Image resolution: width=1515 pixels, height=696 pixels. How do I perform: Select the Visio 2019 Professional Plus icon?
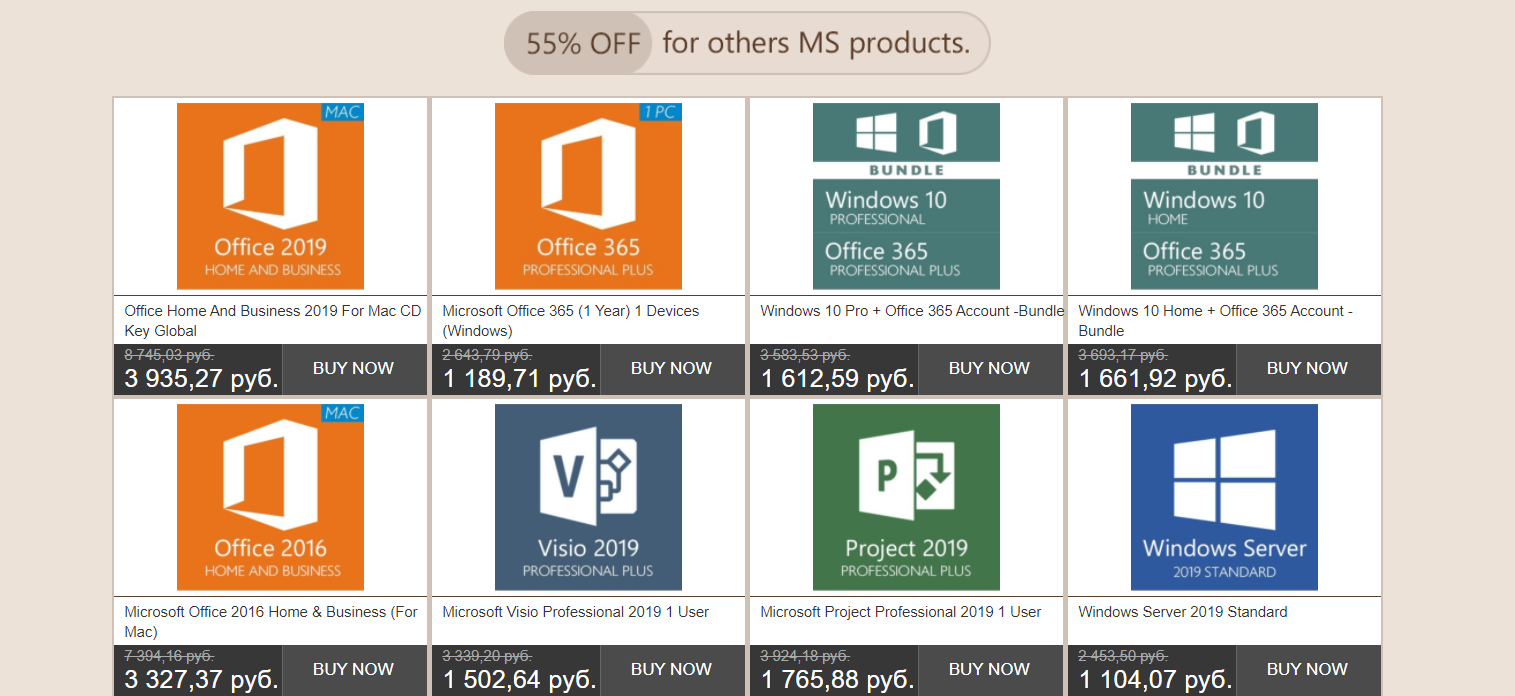tap(588, 497)
